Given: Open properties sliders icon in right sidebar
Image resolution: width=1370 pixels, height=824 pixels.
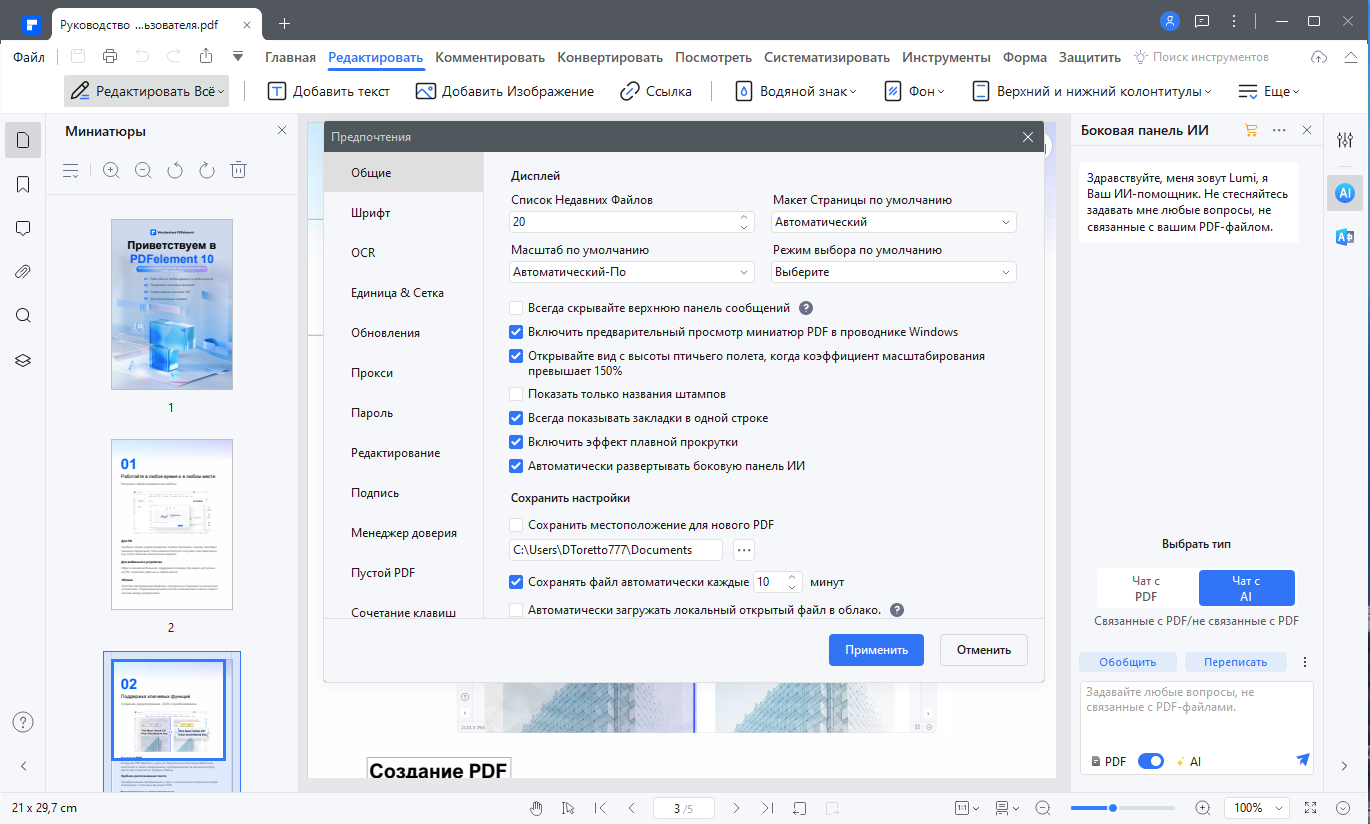Looking at the screenshot, I should pyautogui.click(x=1345, y=140).
